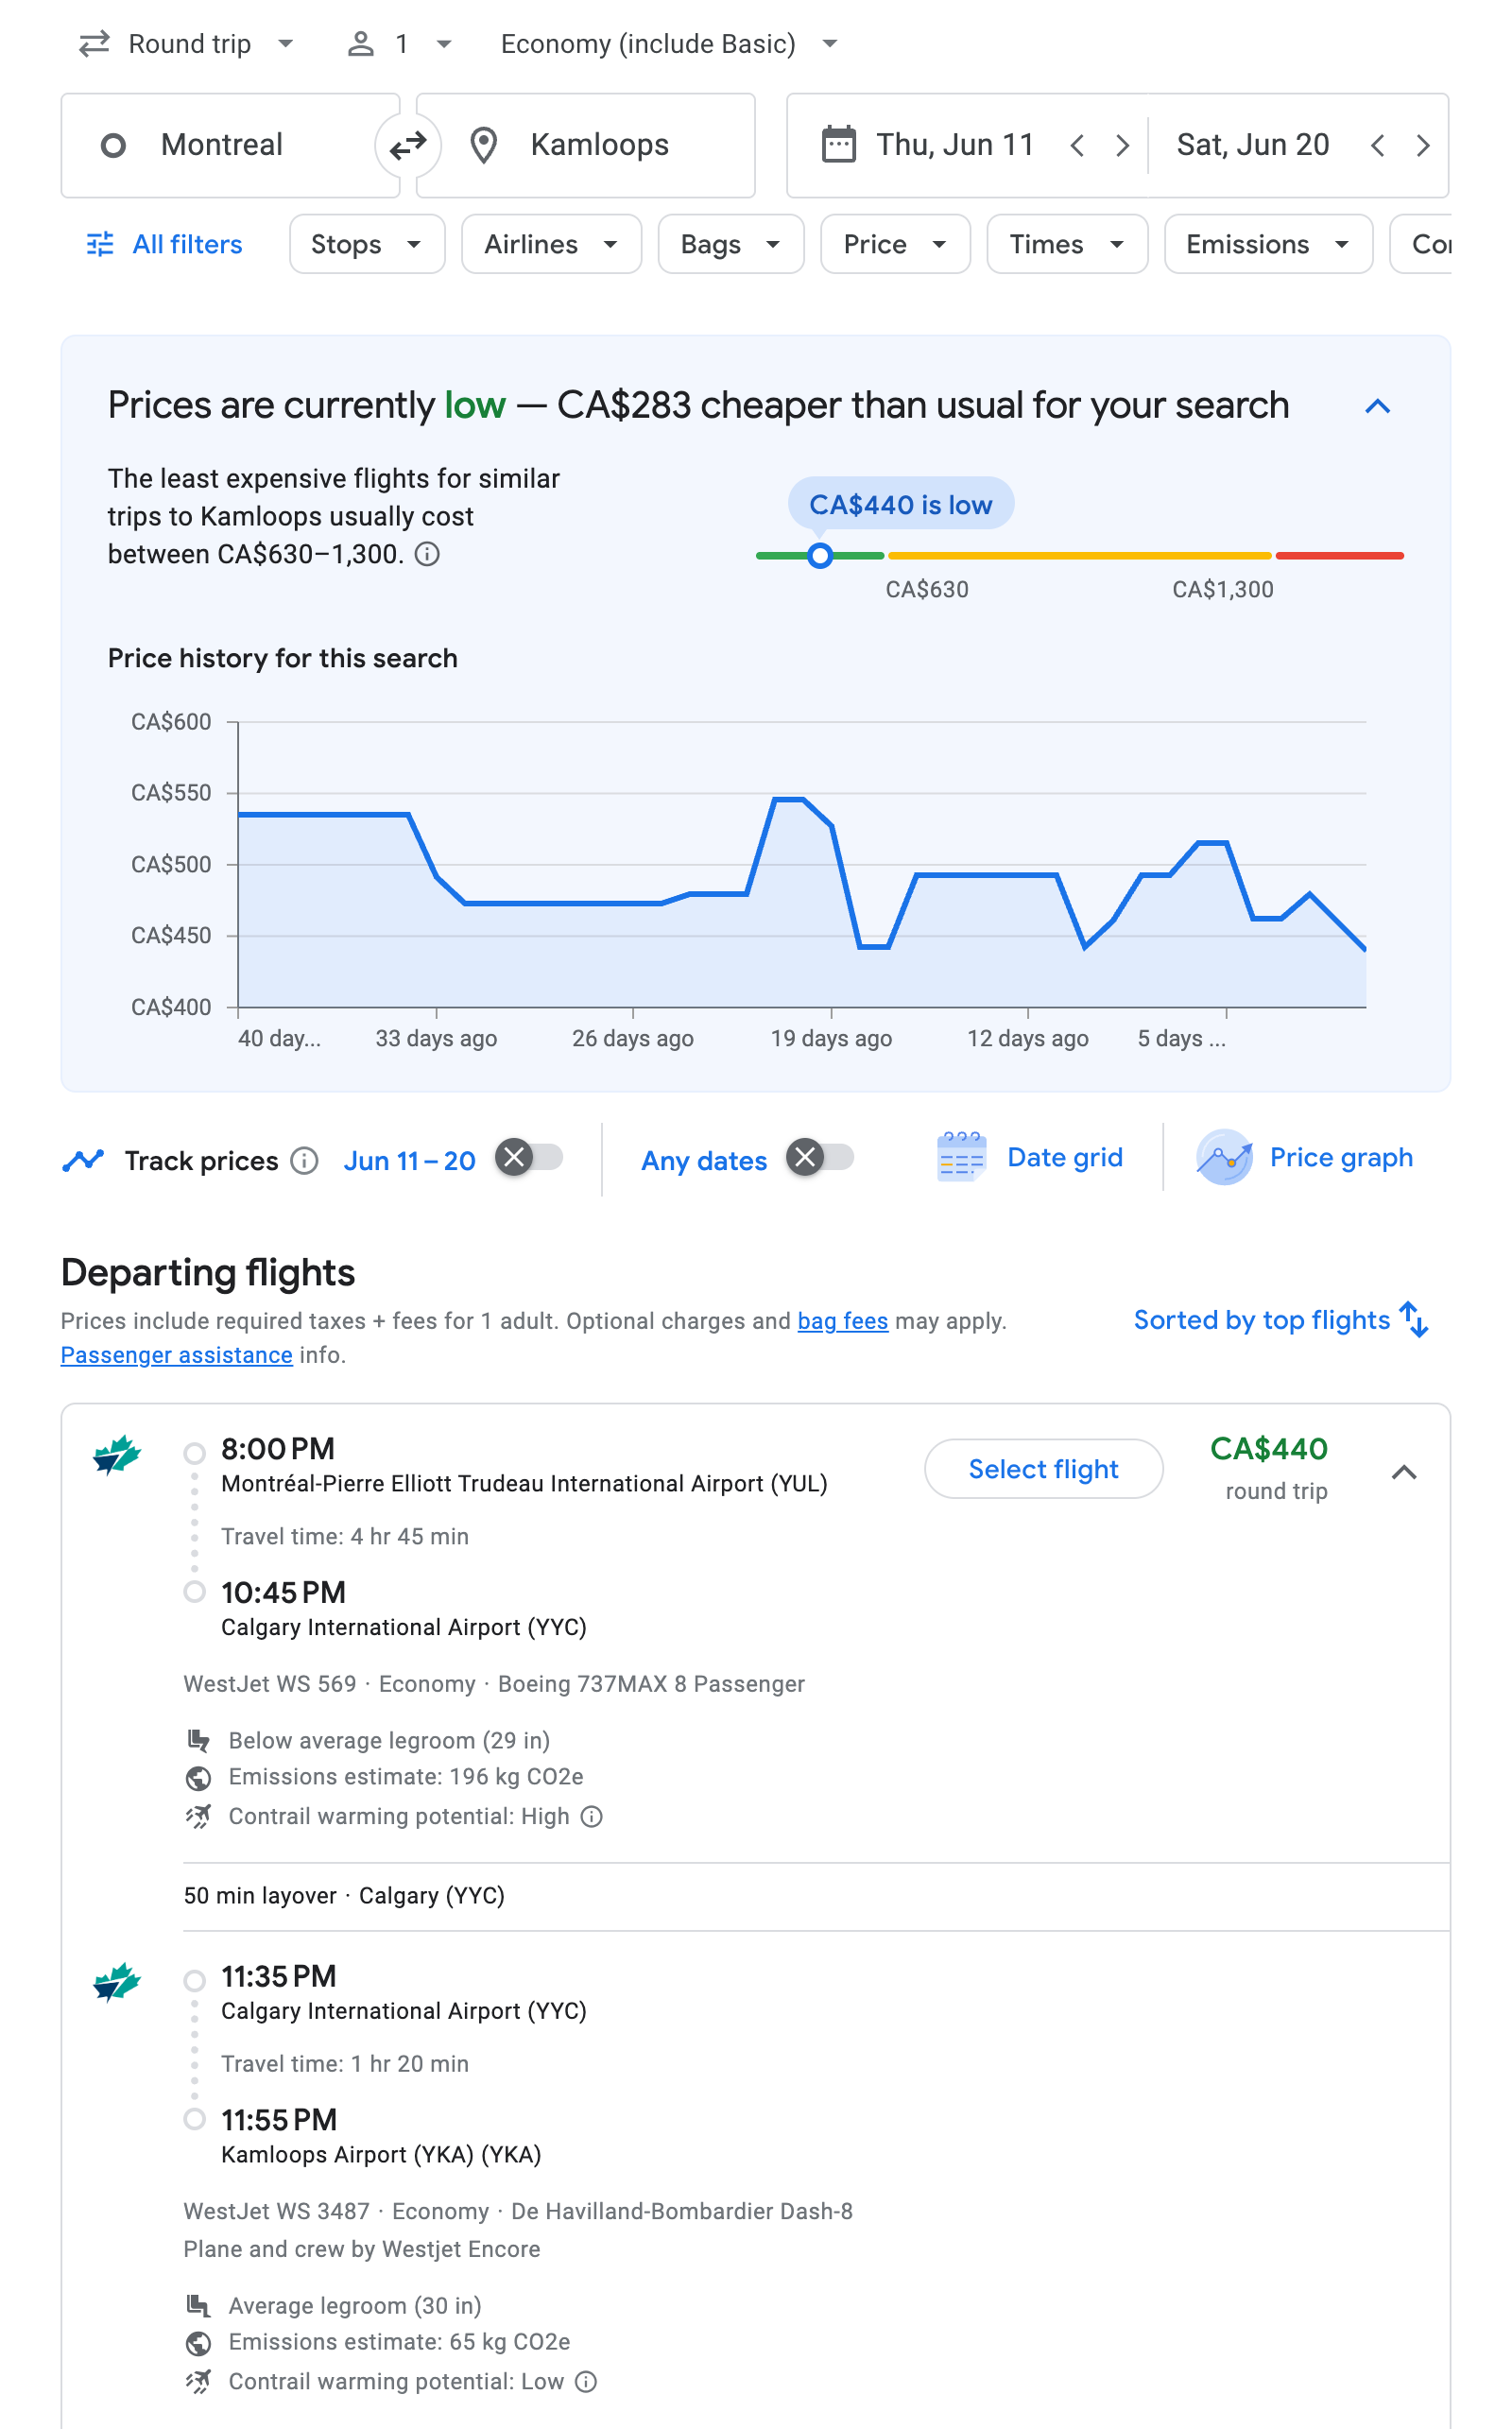The image size is (1512, 2429).
Task: Click the Track prices line-chart icon
Action: (x=84, y=1160)
